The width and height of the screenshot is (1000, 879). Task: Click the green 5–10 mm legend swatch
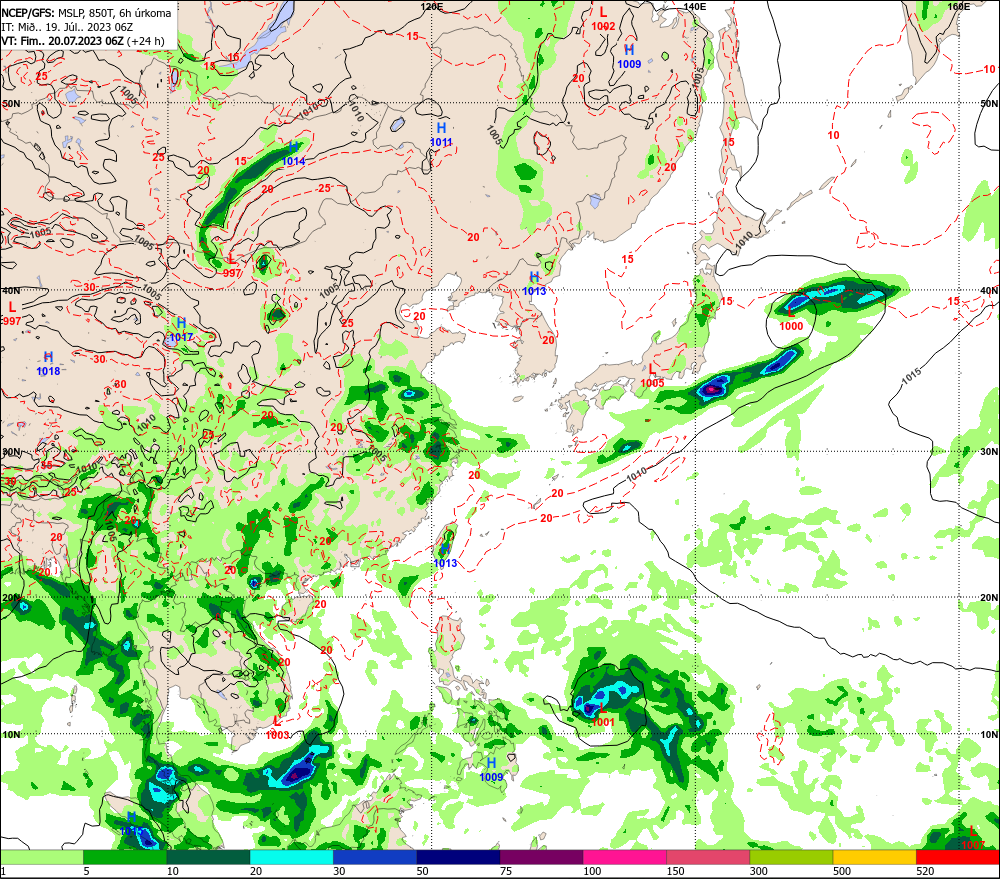(125, 857)
